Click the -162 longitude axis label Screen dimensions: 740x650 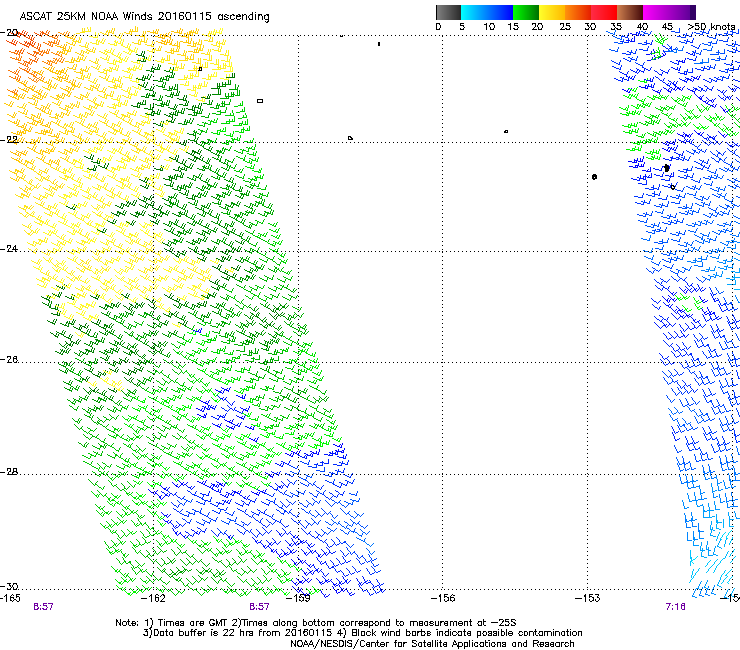(154, 598)
